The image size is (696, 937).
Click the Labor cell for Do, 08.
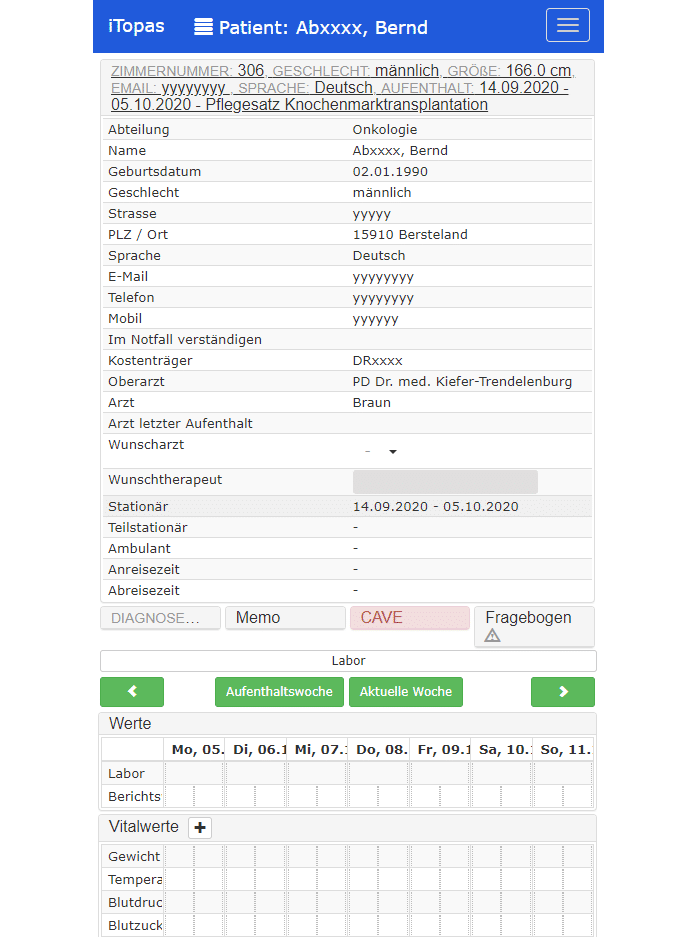pyautogui.click(x=378, y=774)
